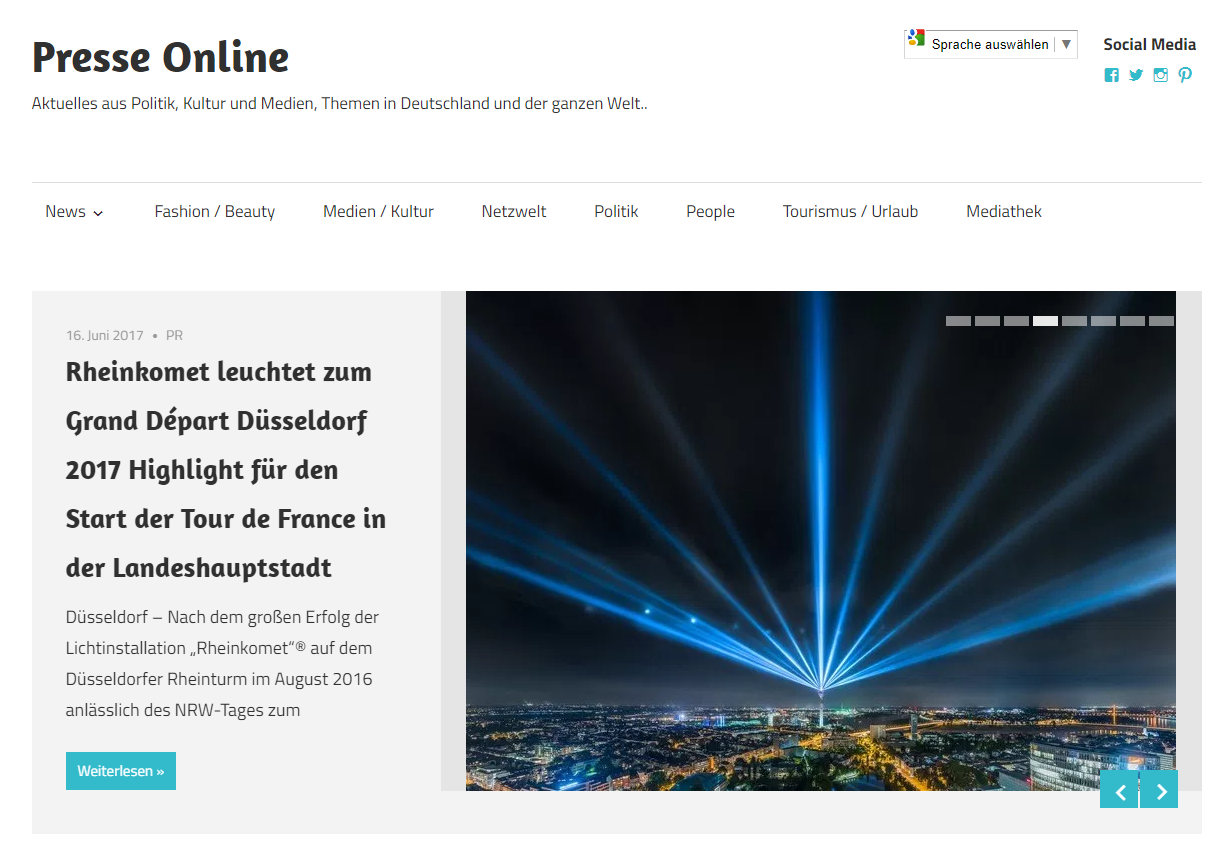This screenshot has height=851, width=1212.
Task: Click the 16. Juni 2017 date link
Action: click(x=105, y=335)
